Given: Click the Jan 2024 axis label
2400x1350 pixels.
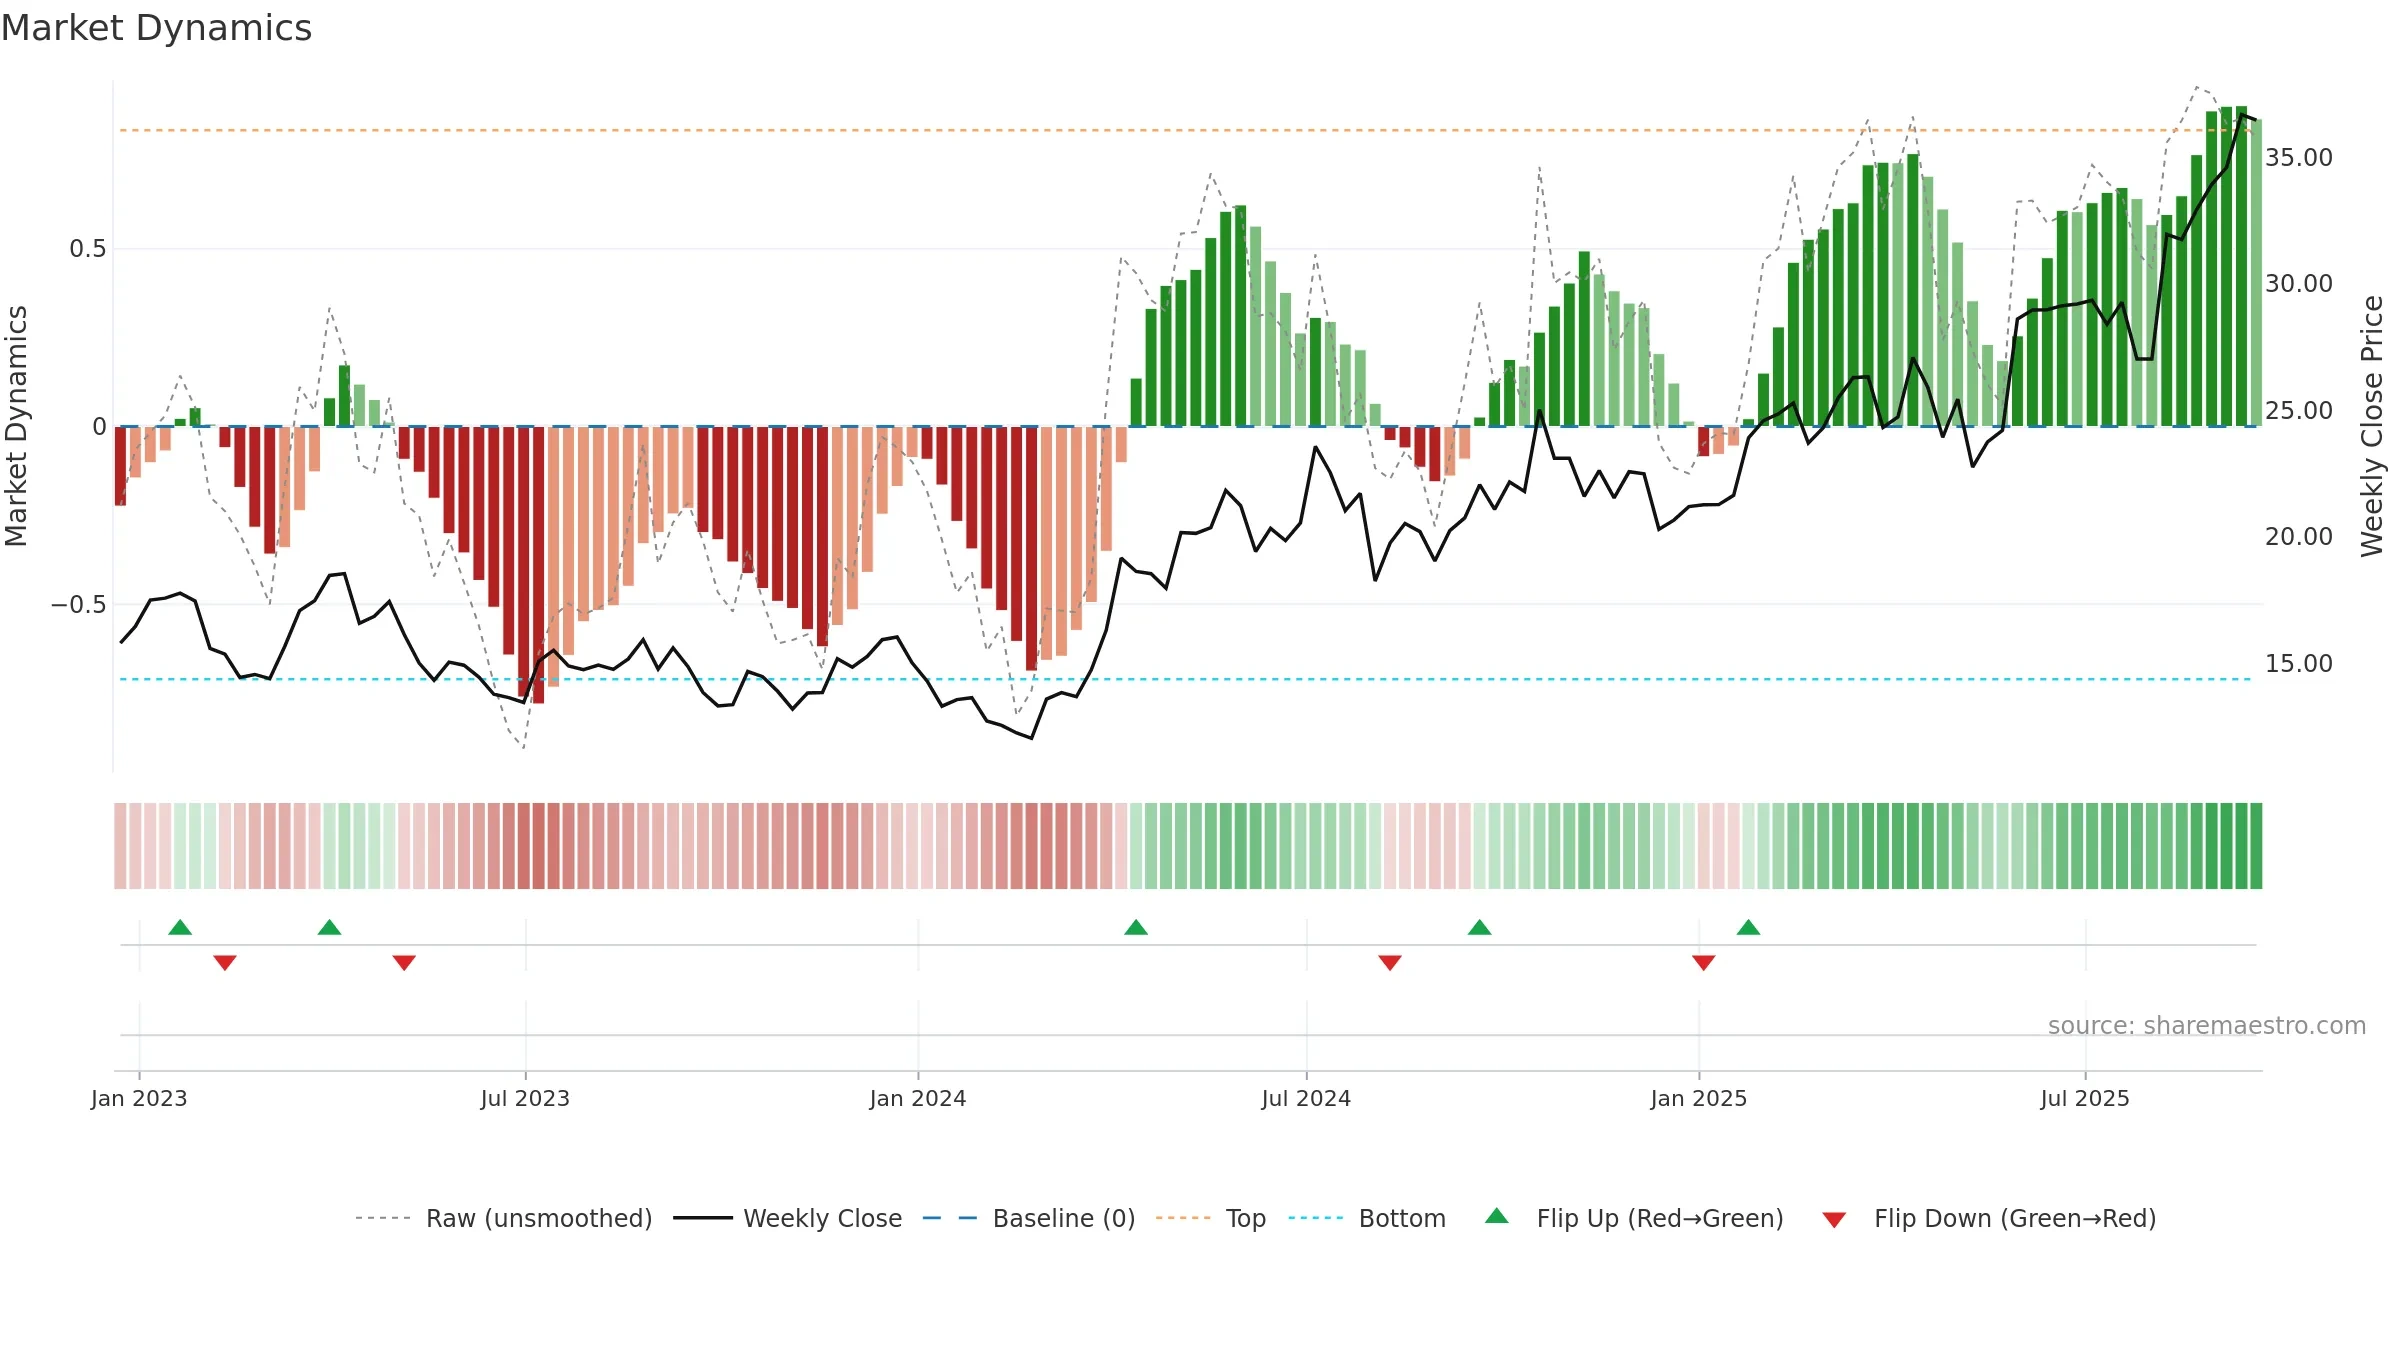Looking at the screenshot, I should tap(918, 1098).
